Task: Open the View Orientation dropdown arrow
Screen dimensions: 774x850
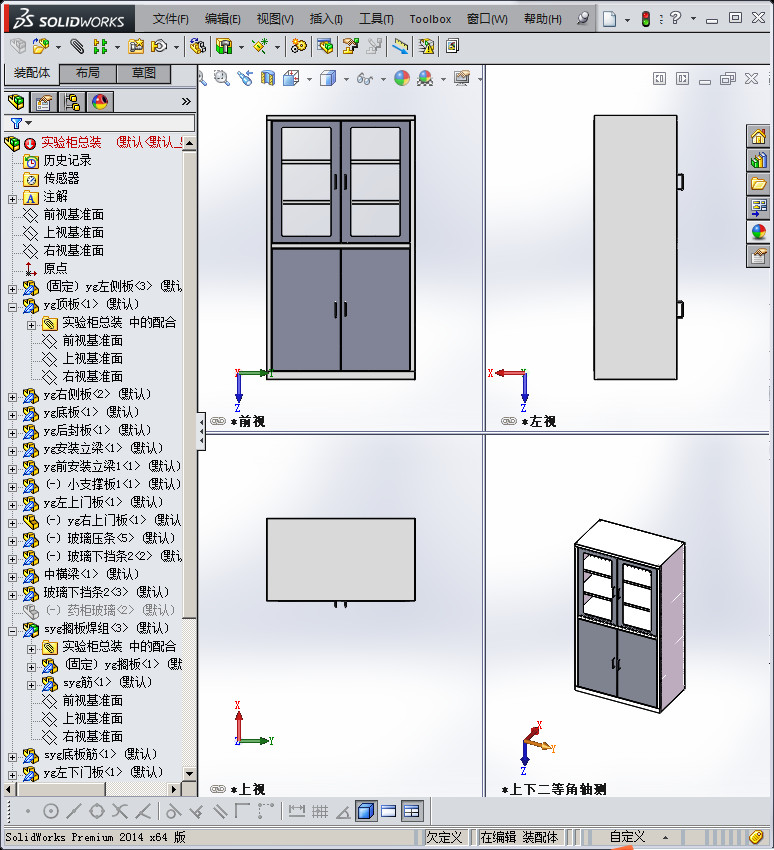Action: click(309, 79)
